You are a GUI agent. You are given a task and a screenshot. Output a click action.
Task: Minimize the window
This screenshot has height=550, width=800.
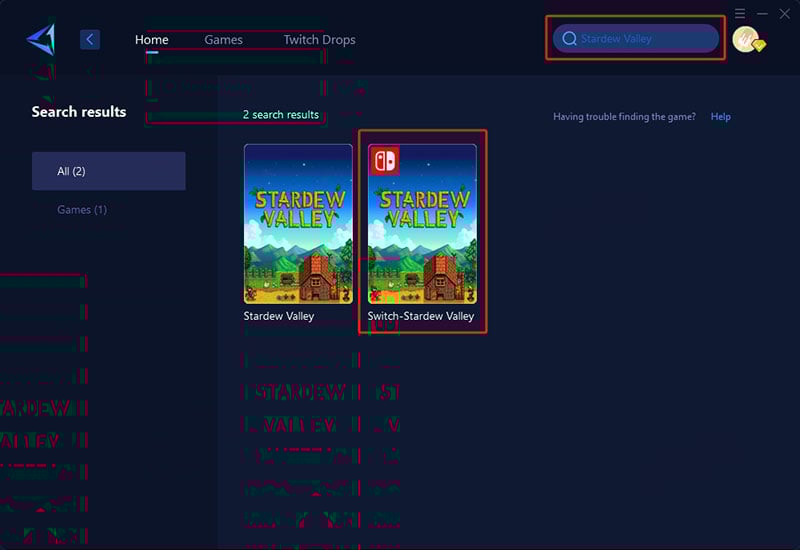click(762, 14)
